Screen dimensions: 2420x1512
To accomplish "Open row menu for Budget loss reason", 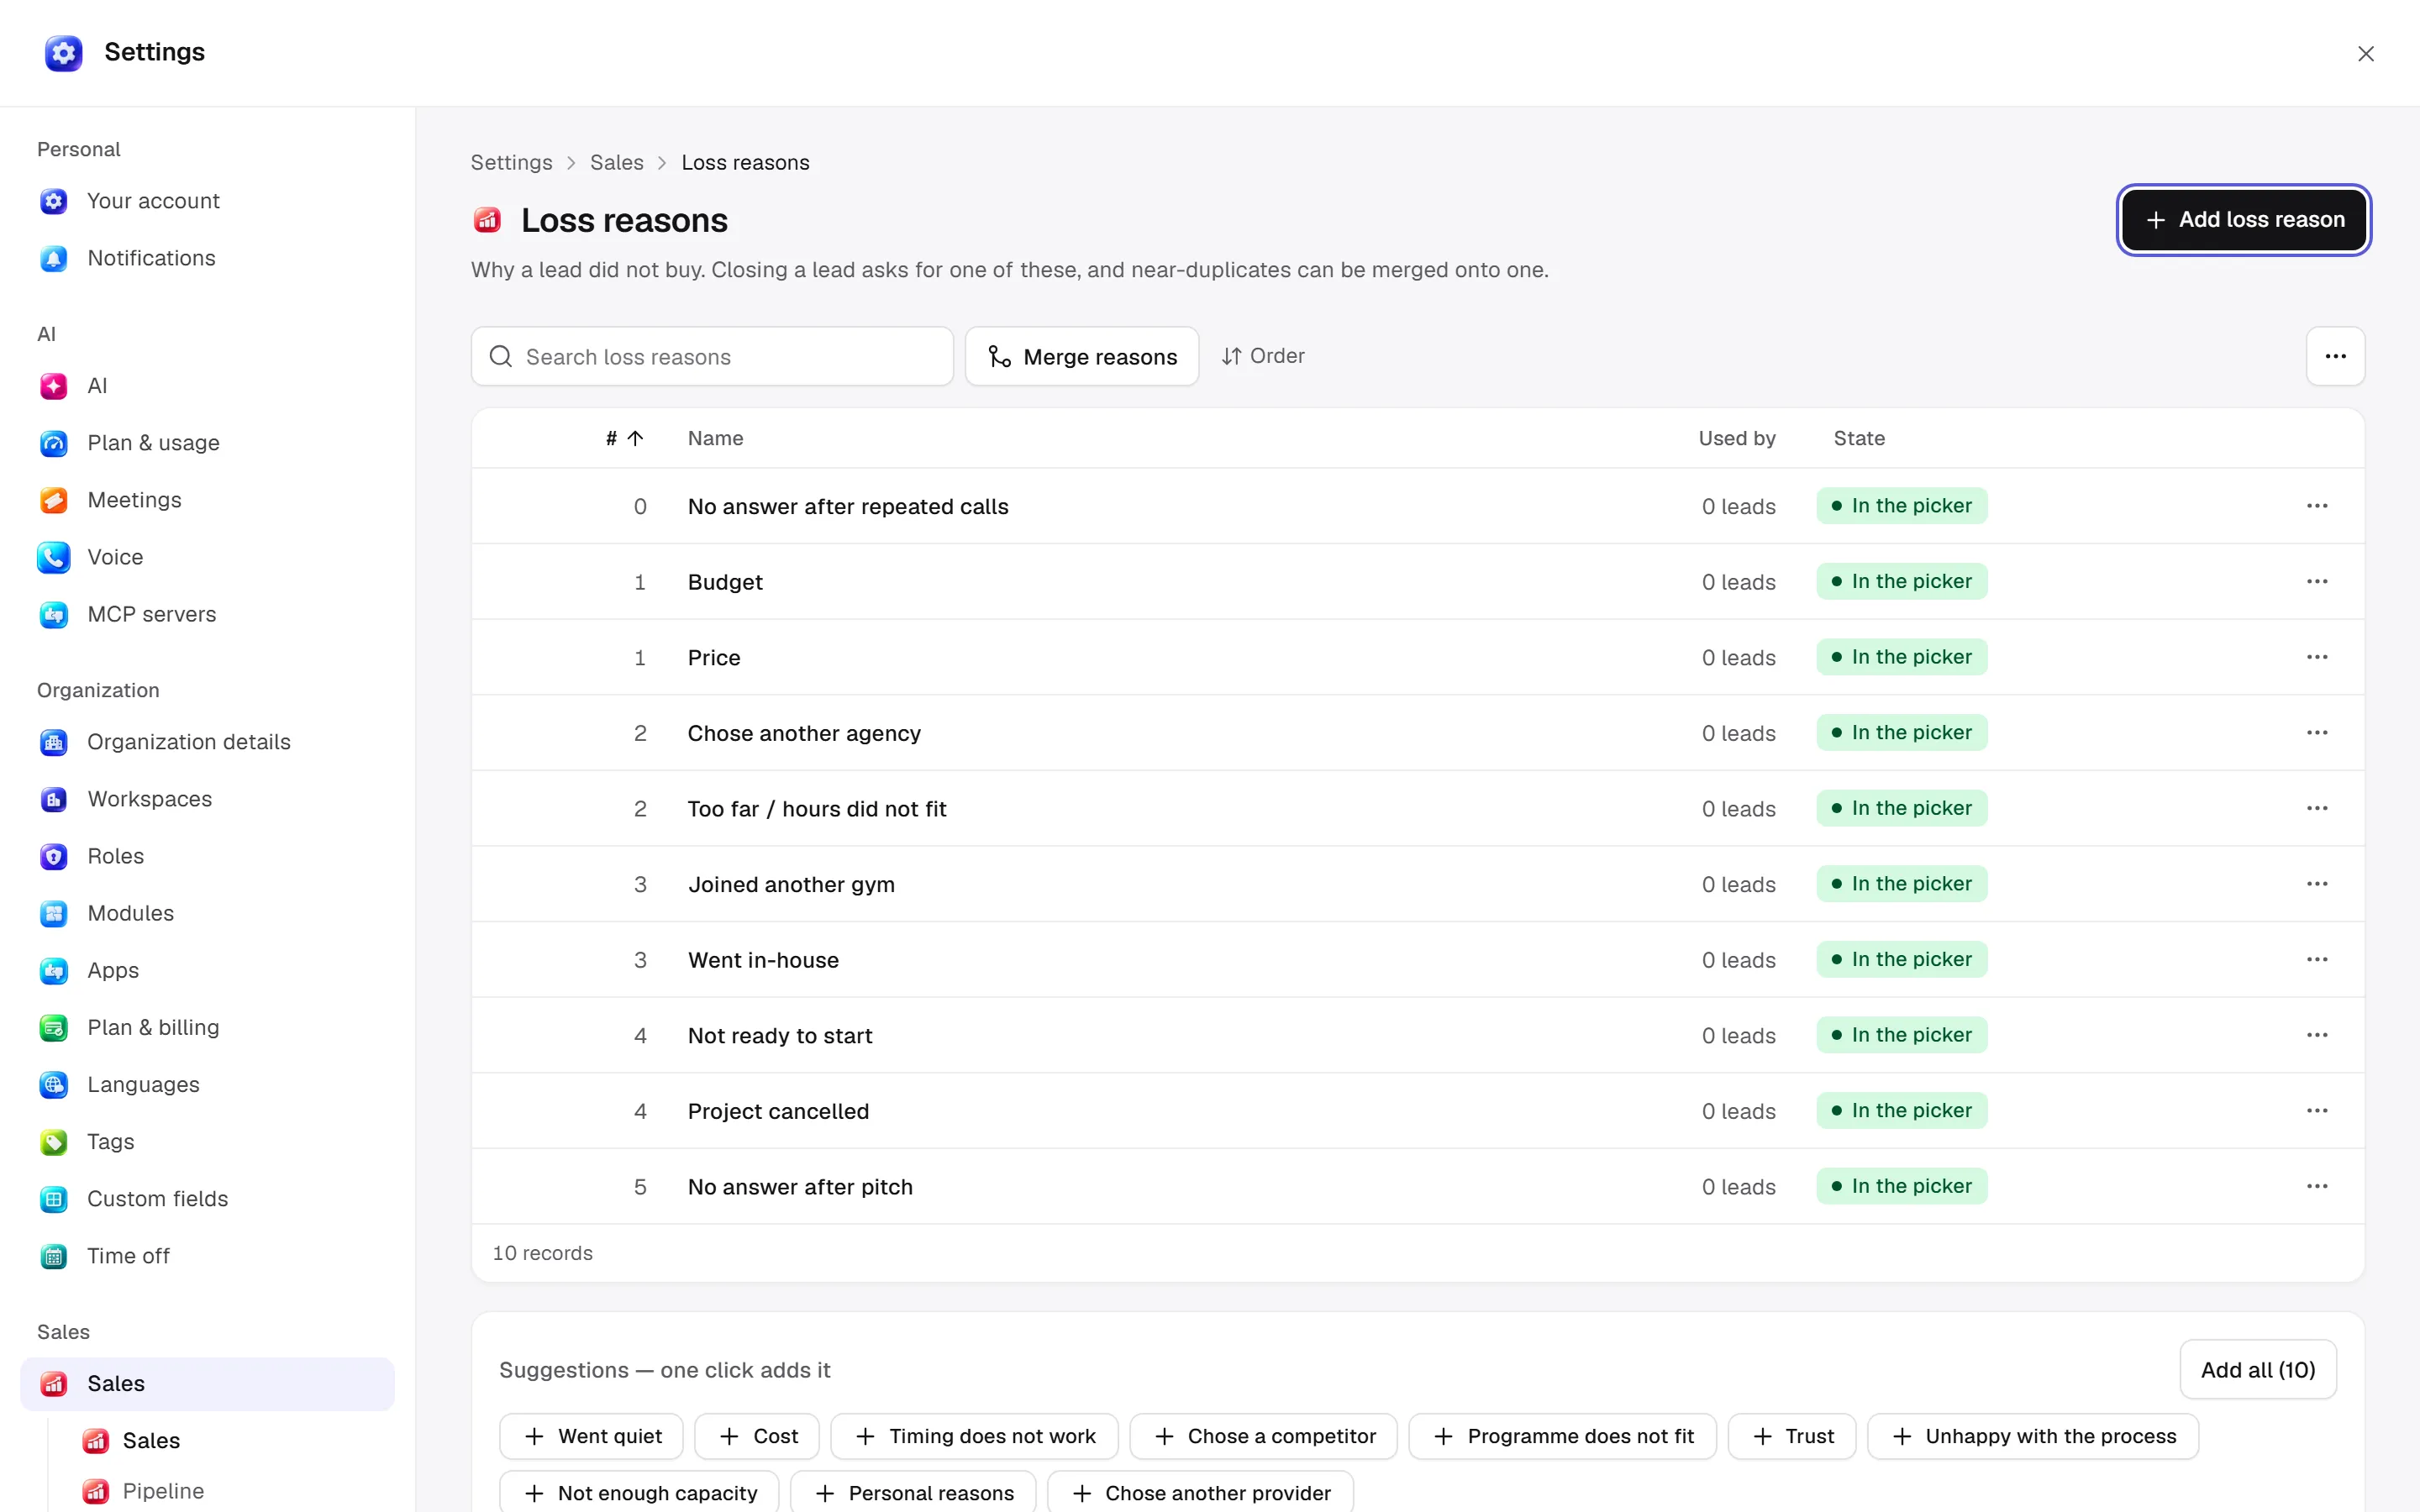I will click(2317, 581).
